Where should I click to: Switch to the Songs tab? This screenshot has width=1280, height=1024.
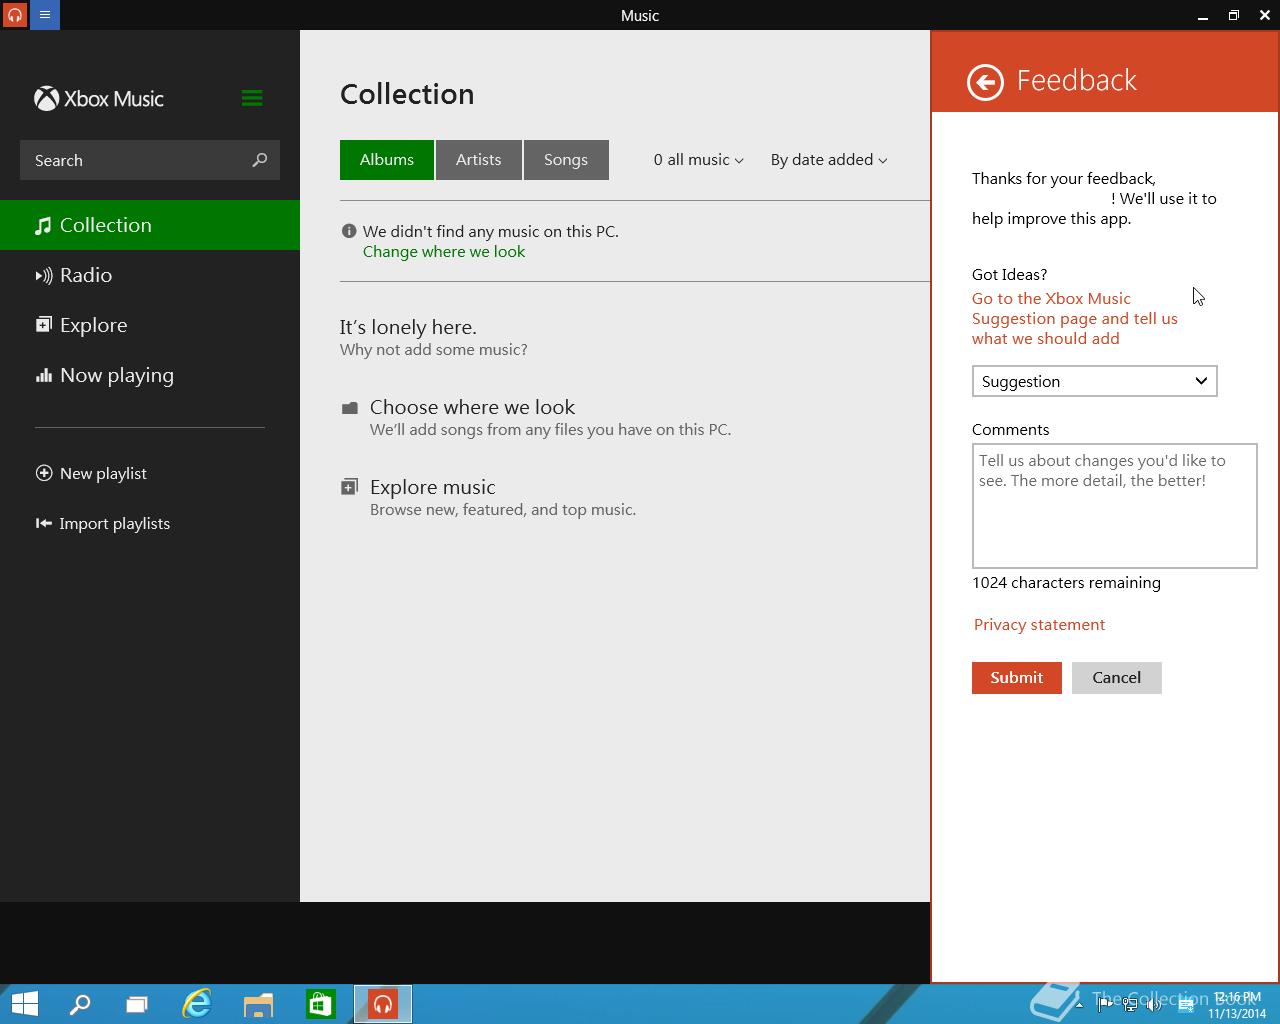[566, 160]
